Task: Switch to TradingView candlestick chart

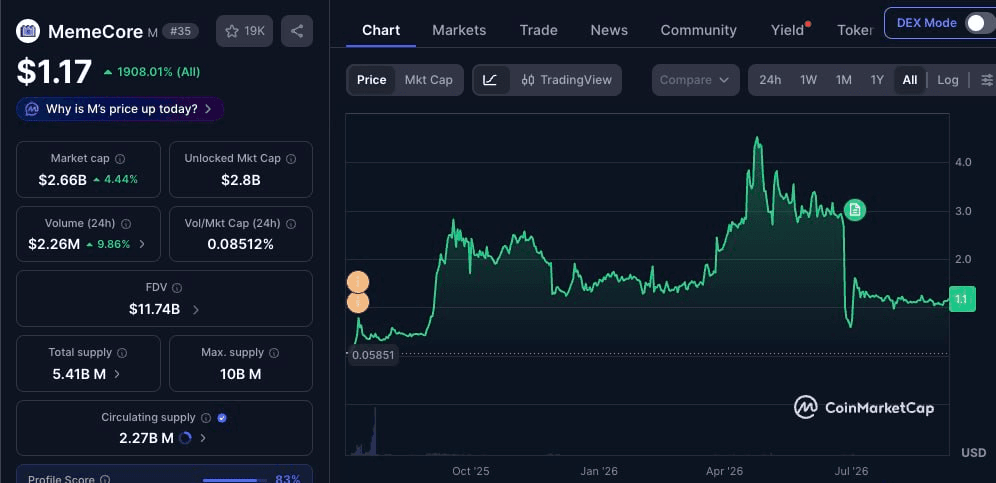Action: 566,80
